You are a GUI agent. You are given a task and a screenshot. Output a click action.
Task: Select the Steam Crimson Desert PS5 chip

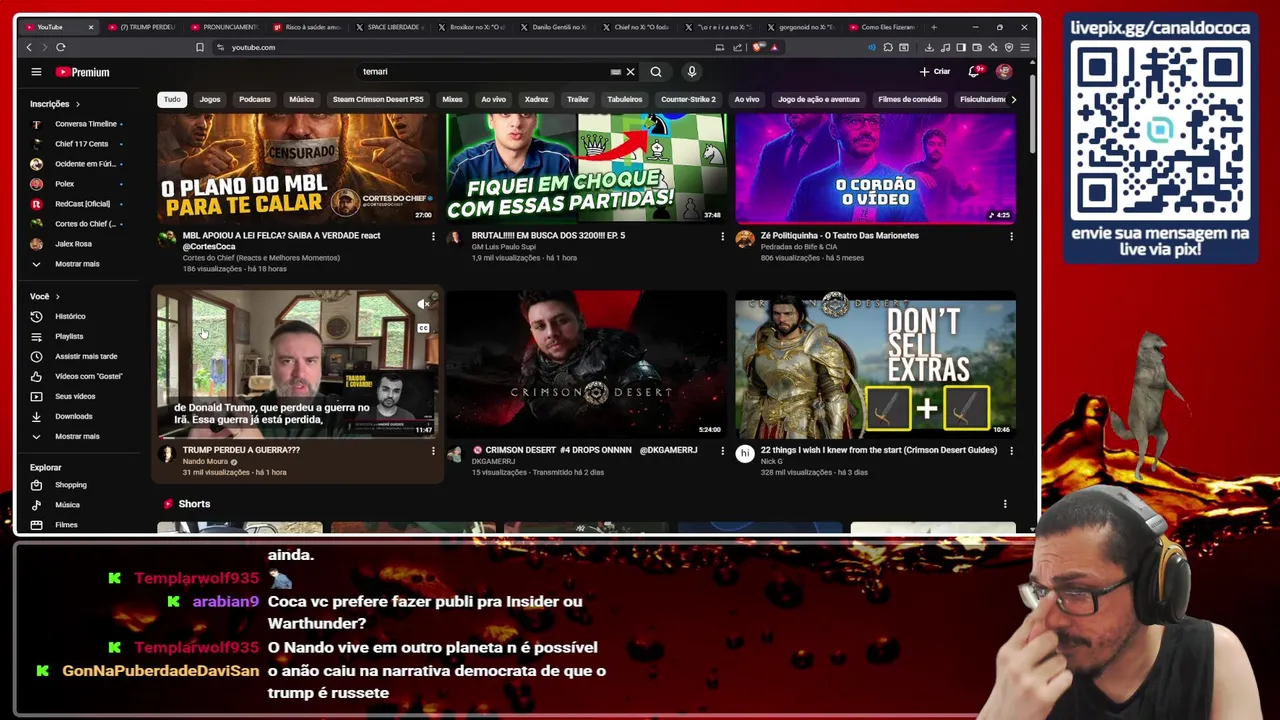(378, 99)
